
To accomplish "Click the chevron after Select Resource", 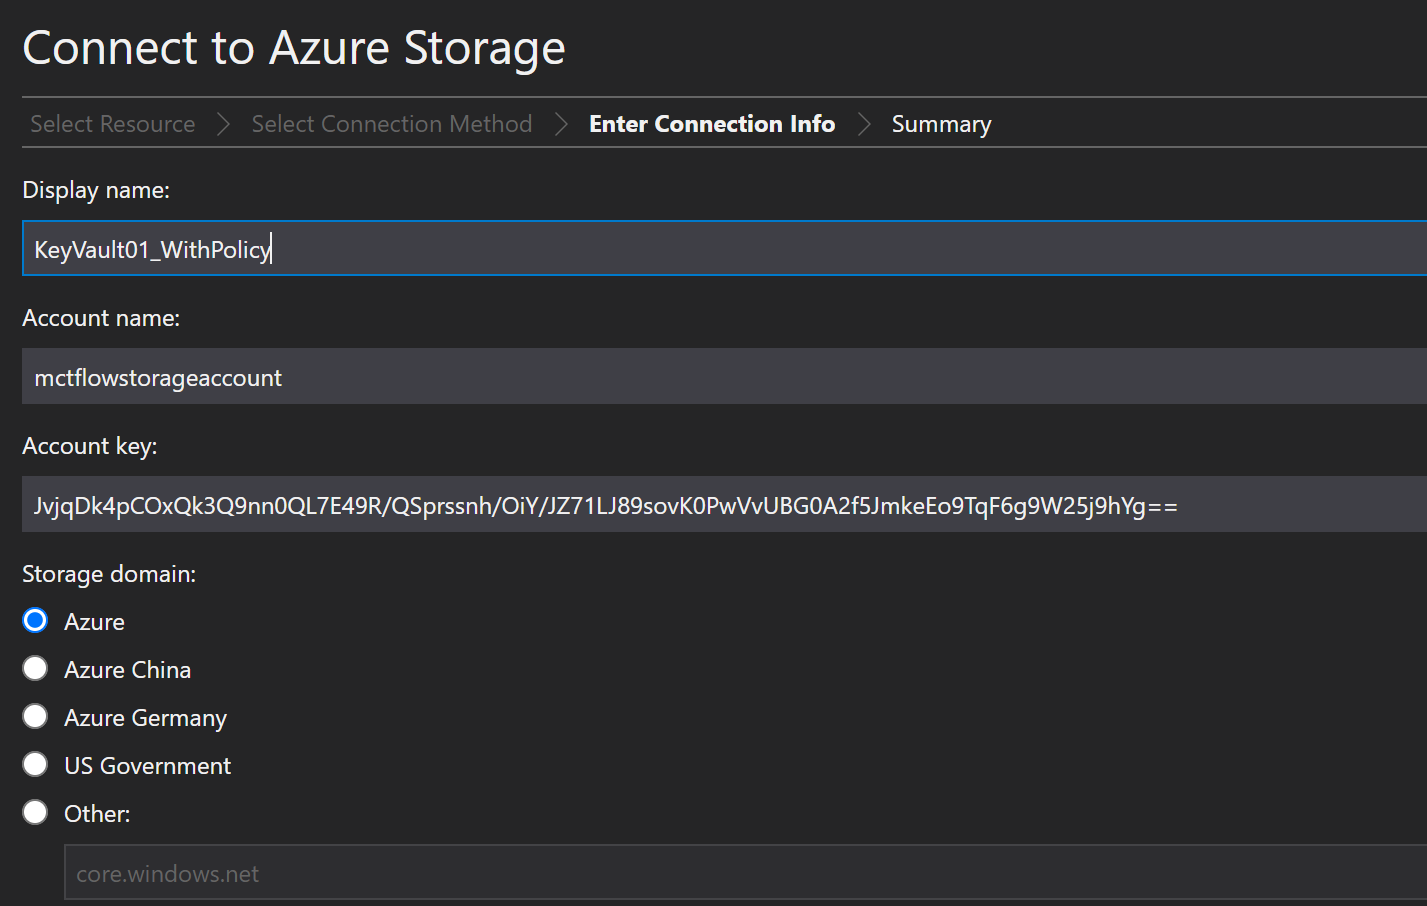I will [x=223, y=124].
